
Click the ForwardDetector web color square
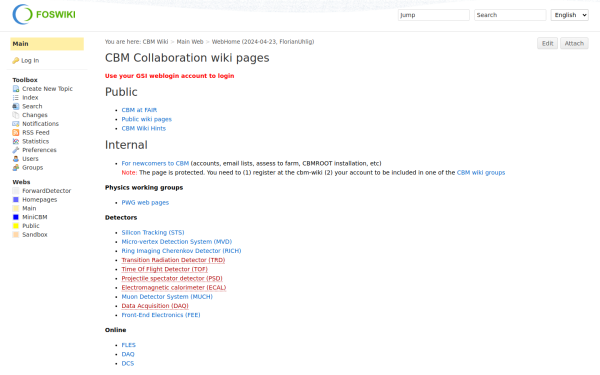coord(16,191)
